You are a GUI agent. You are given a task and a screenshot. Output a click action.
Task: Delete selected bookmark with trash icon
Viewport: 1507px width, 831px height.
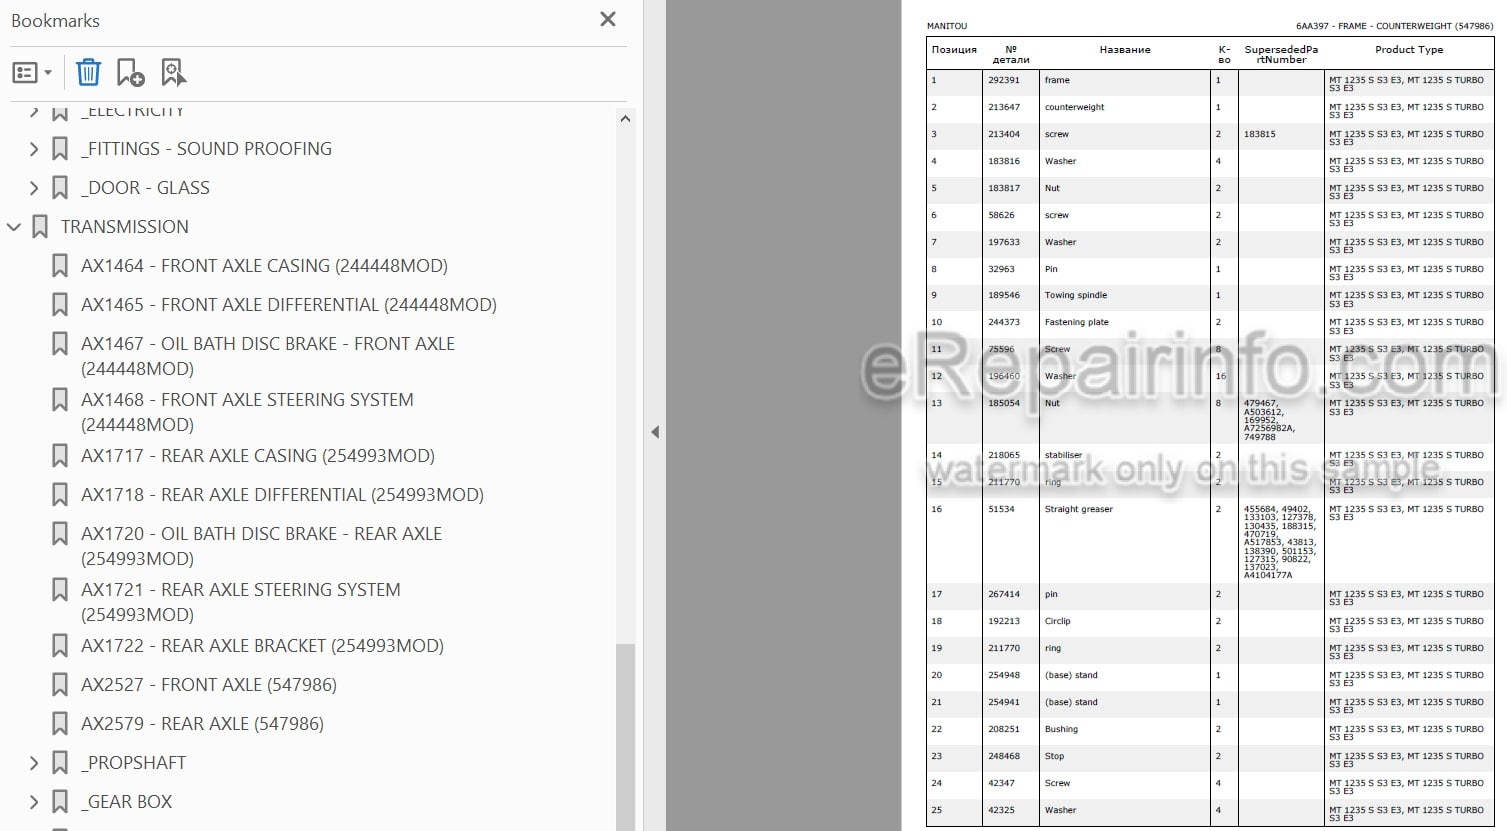(89, 72)
